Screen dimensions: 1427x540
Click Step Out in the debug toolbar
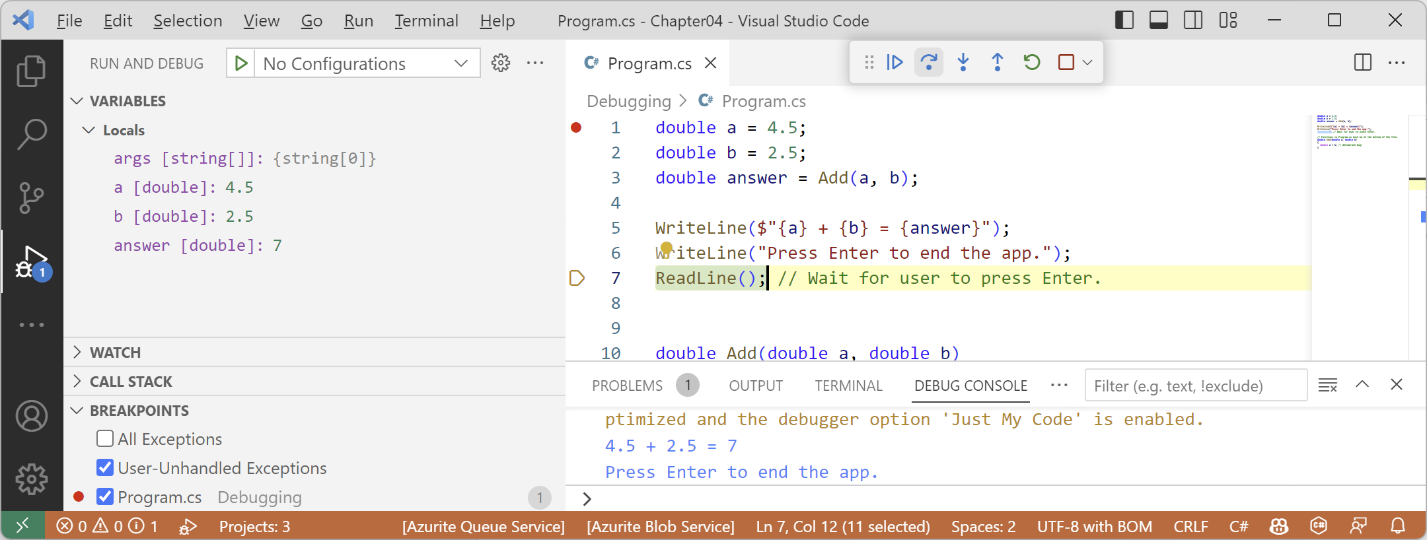click(997, 62)
